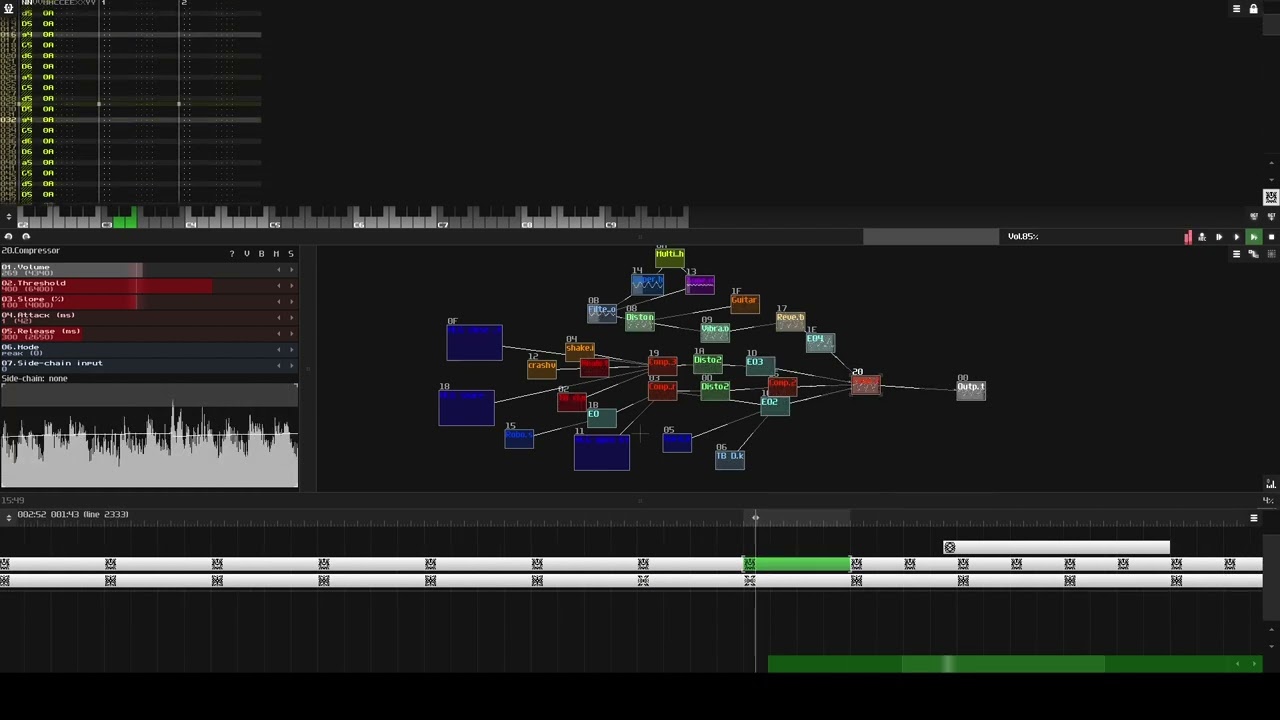Increase 04.Attack value with right arrow

[x=292, y=318]
